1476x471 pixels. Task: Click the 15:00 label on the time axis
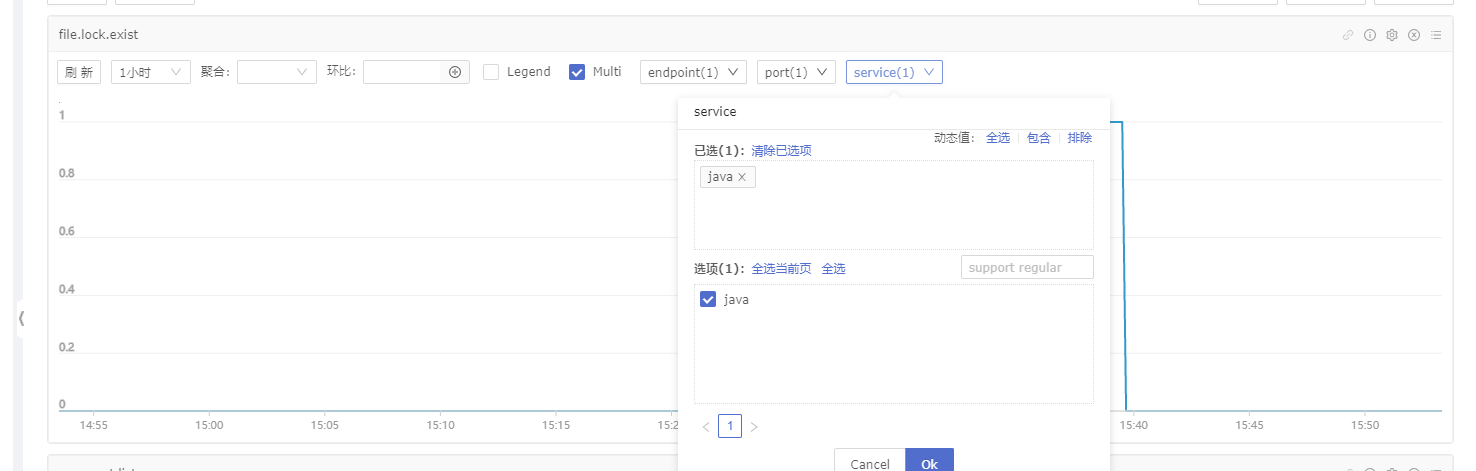pyautogui.click(x=209, y=425)
